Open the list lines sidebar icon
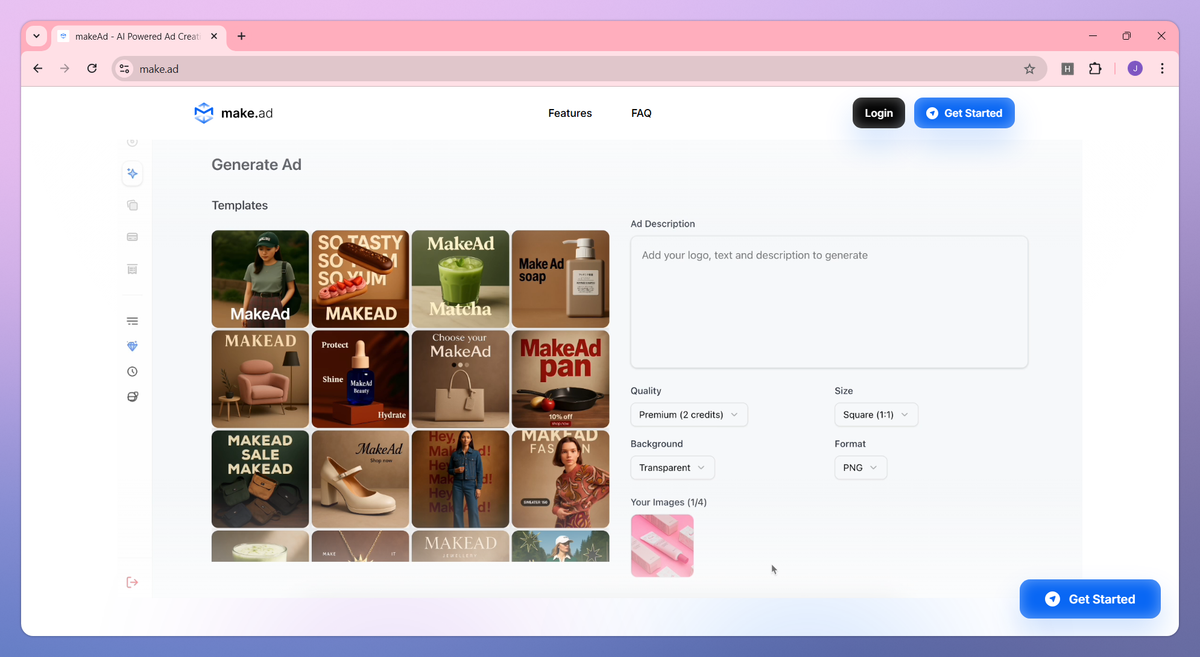This screenshot has width=1200, height=657. (x=132, y=321)
